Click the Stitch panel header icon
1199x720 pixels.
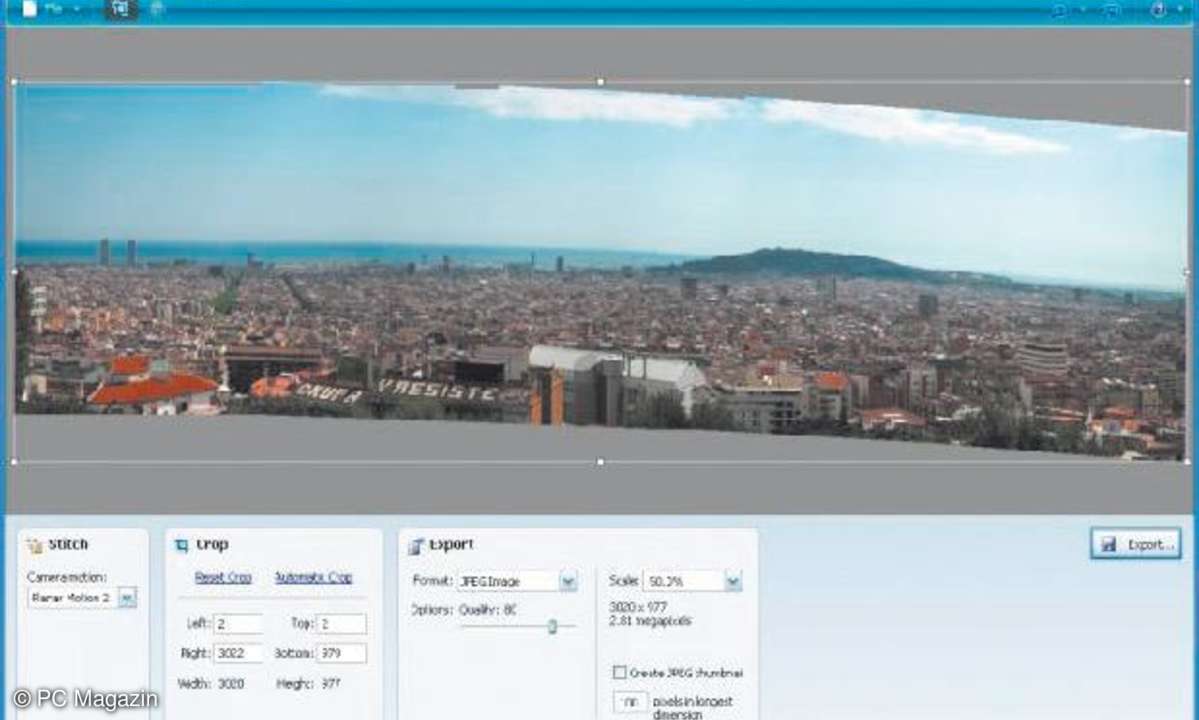(35, 546)
